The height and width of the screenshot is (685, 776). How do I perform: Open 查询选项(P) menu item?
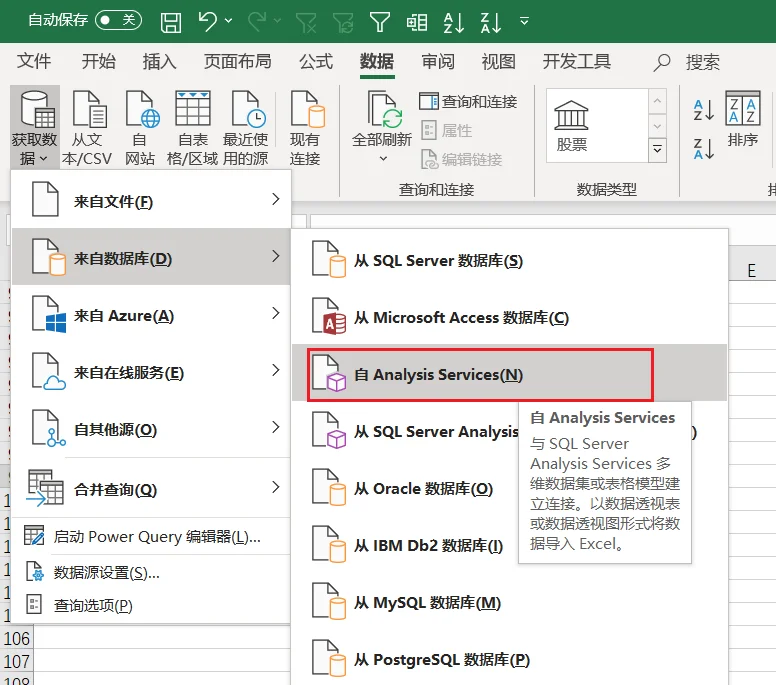[151, 605]
